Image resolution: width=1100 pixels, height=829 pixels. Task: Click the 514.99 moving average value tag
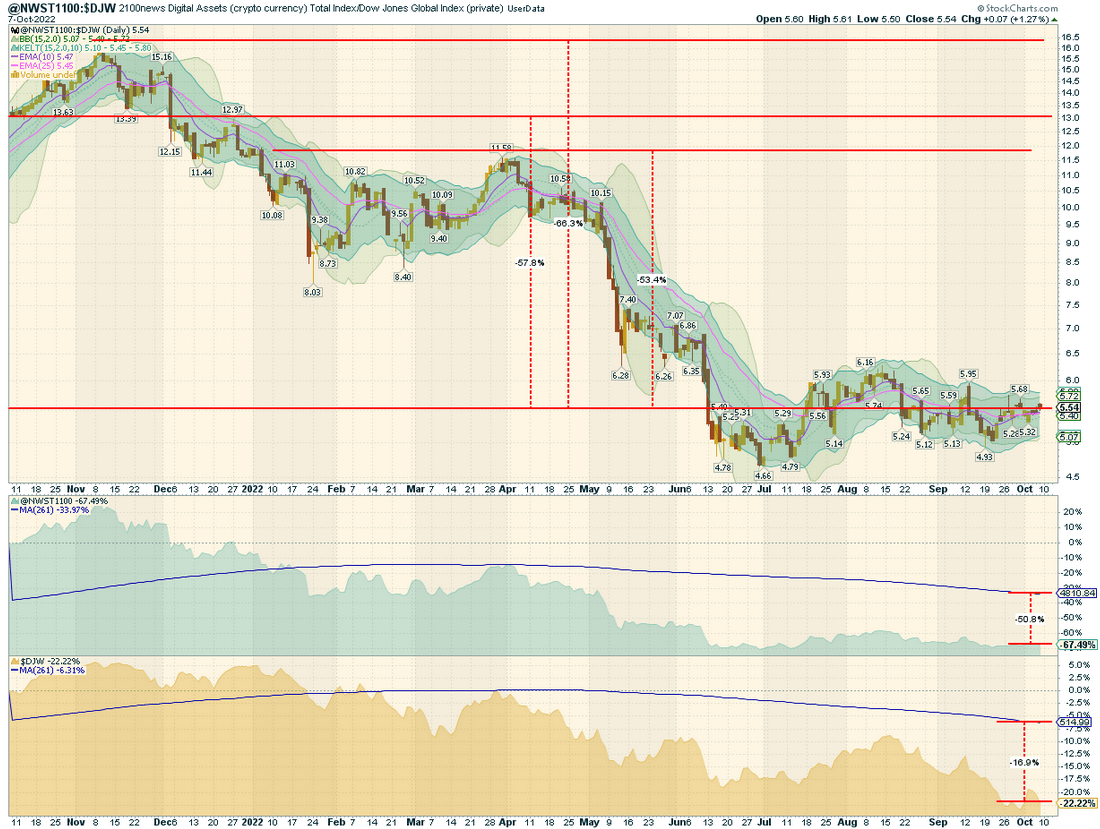pos(1075,722)
